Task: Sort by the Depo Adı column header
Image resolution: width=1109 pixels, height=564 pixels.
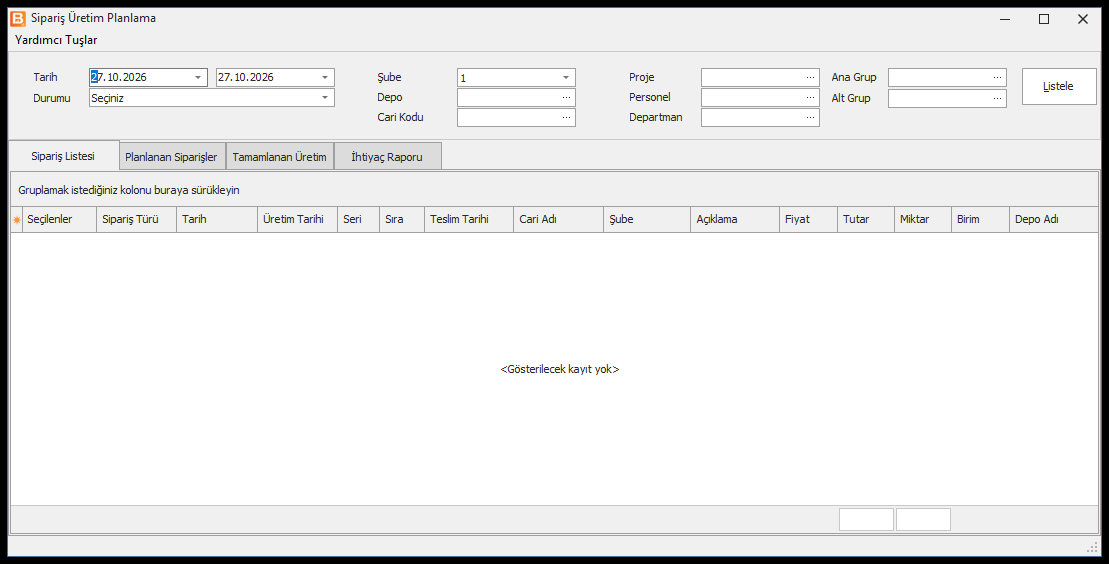Action: [1054, 219]
